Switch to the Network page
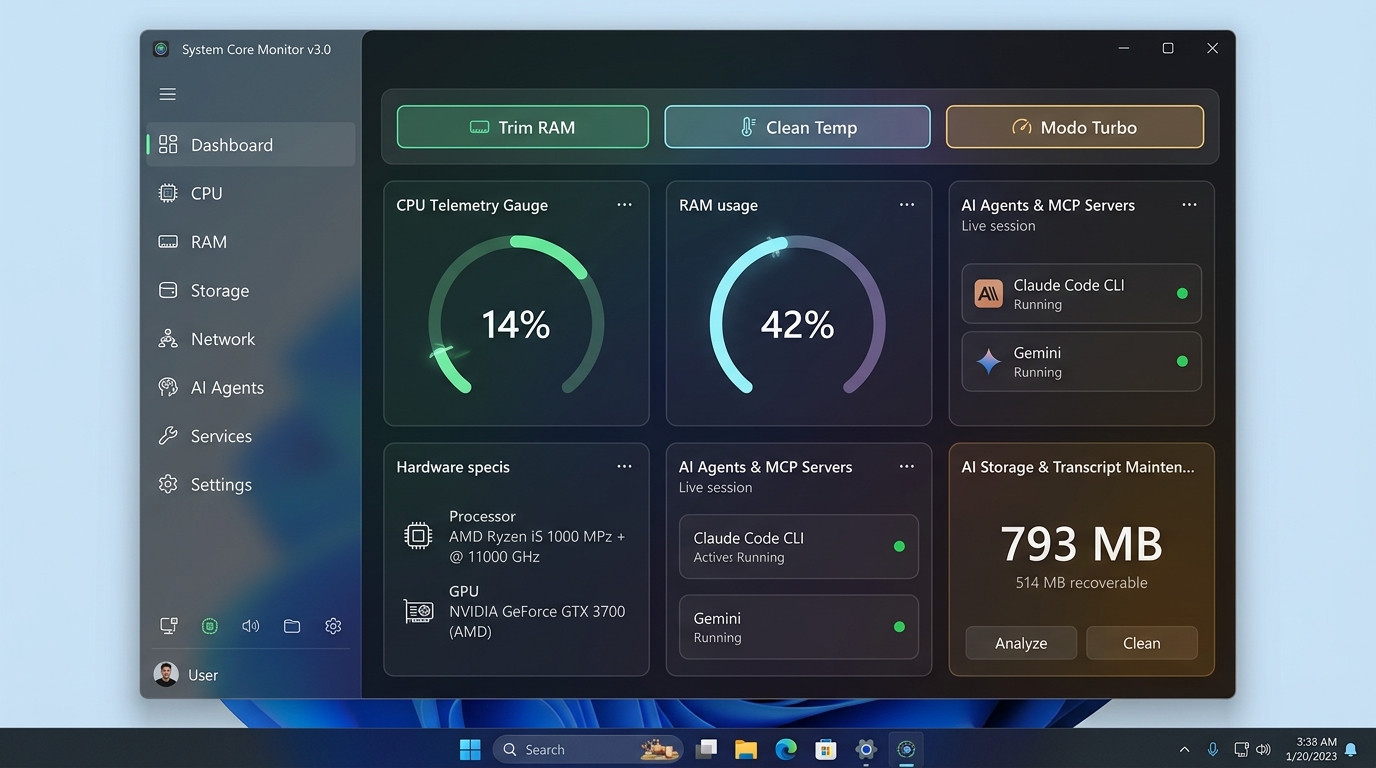This screenshot has height=768, width=1376. (251, 339)
